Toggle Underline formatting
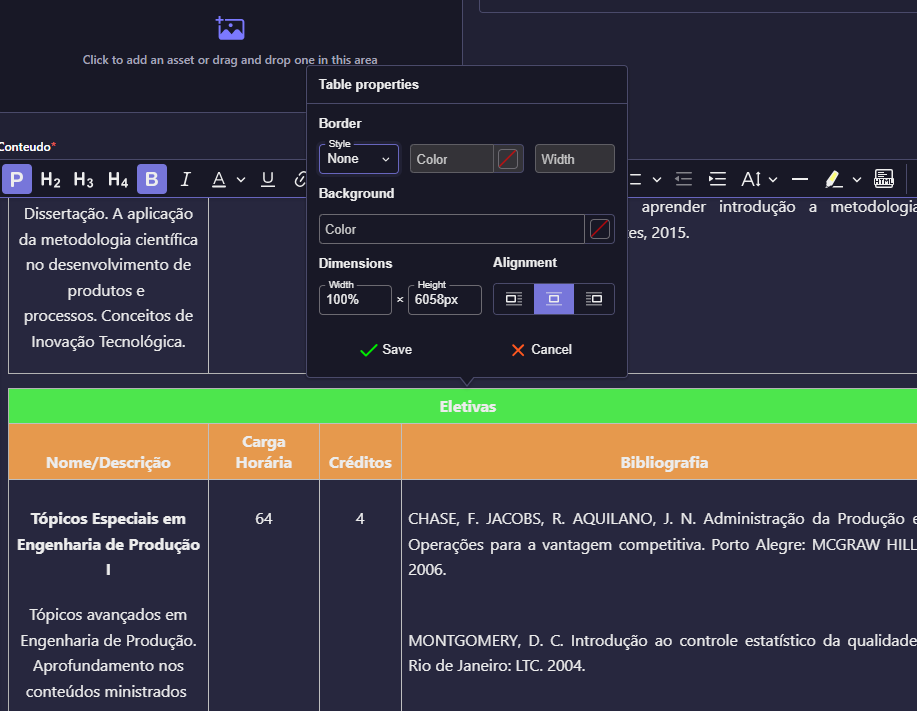917x711 pixels. pyautogui.click(x=268, y=179)
